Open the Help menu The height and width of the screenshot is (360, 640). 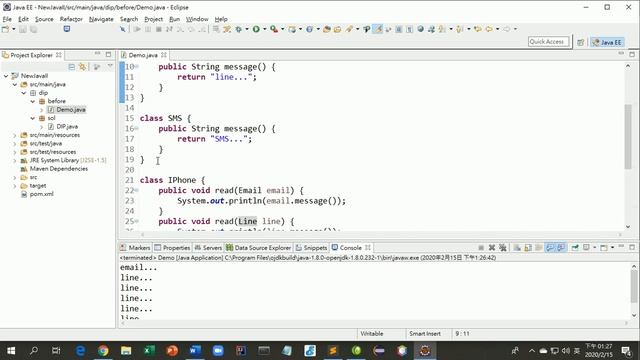tap(221, 19)
